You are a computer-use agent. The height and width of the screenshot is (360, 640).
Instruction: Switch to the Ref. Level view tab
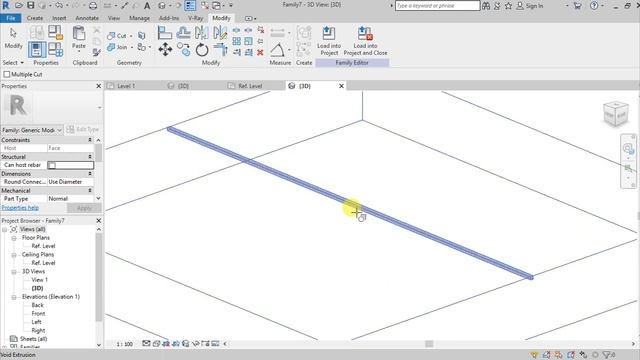tap(250, 86)
